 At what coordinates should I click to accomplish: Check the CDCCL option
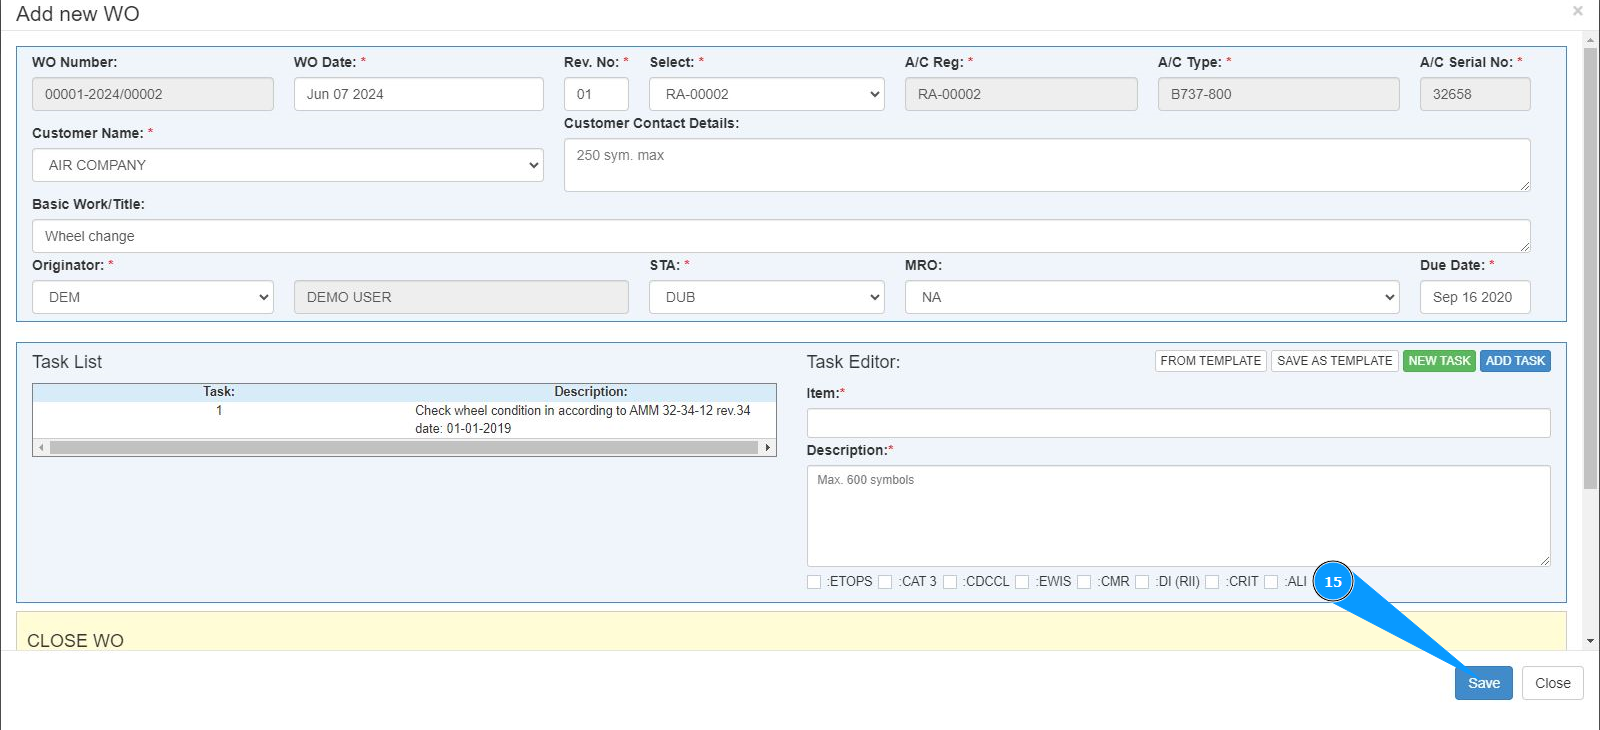[x=950, y=582]
